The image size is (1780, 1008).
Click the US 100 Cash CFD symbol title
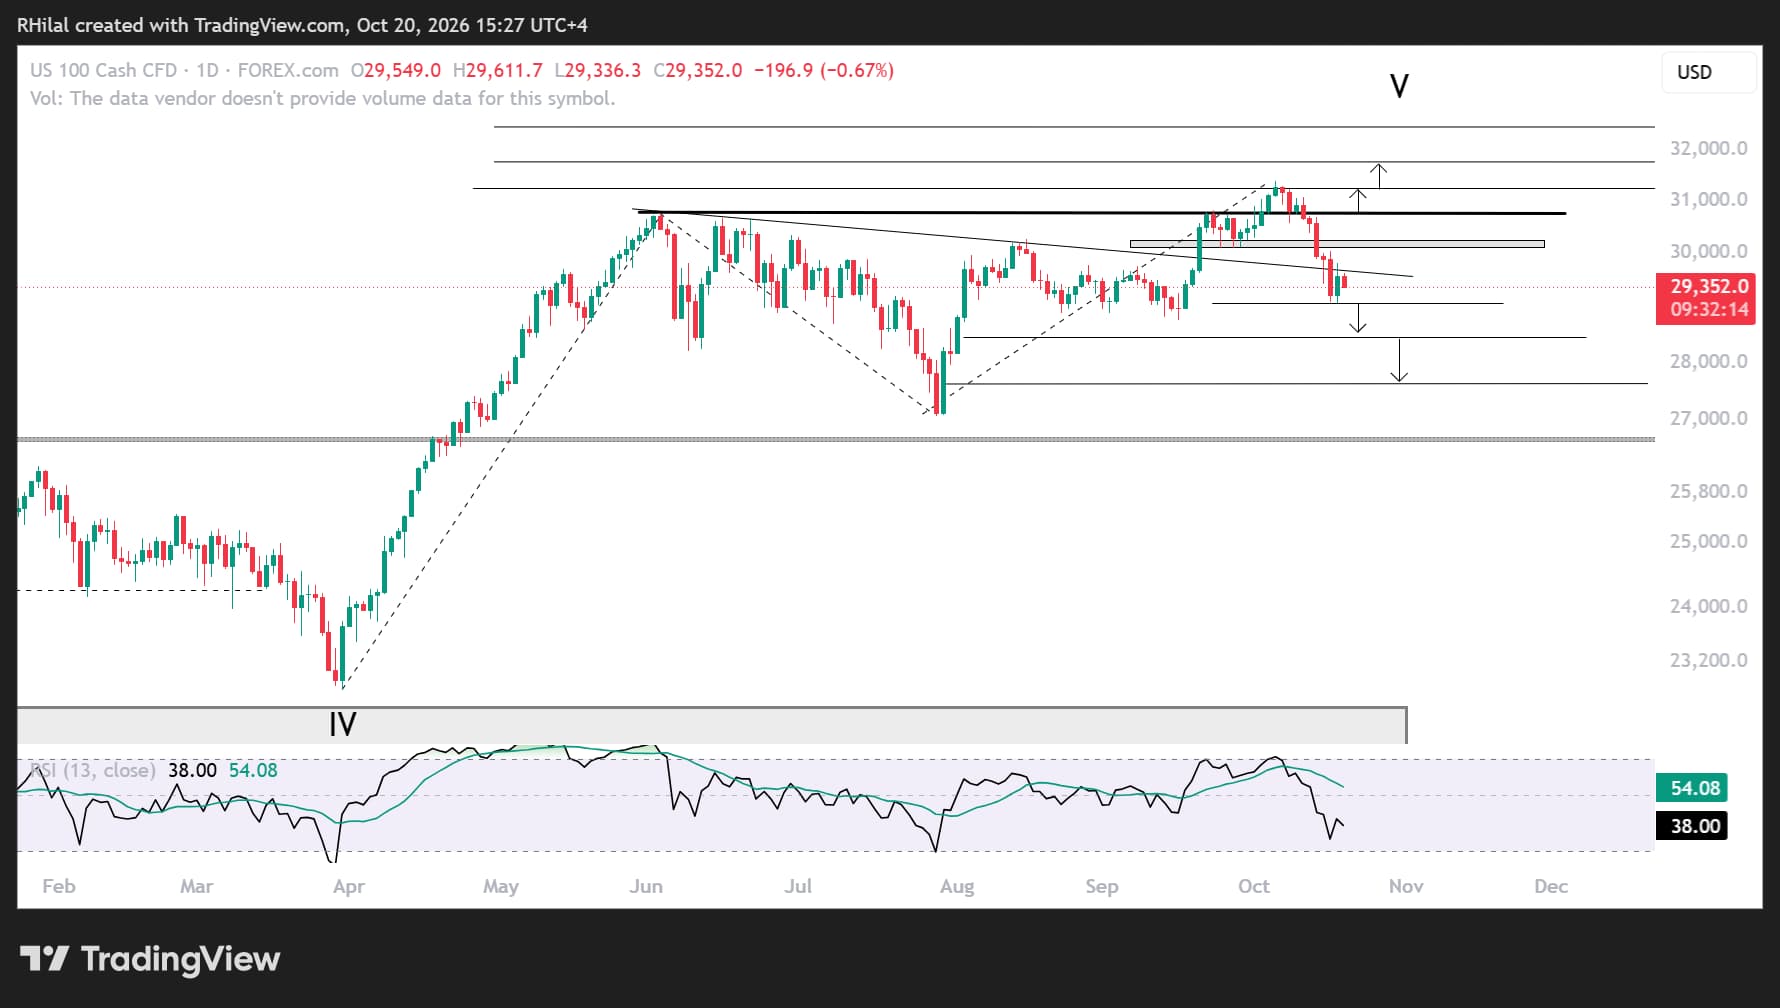(103, 70)
